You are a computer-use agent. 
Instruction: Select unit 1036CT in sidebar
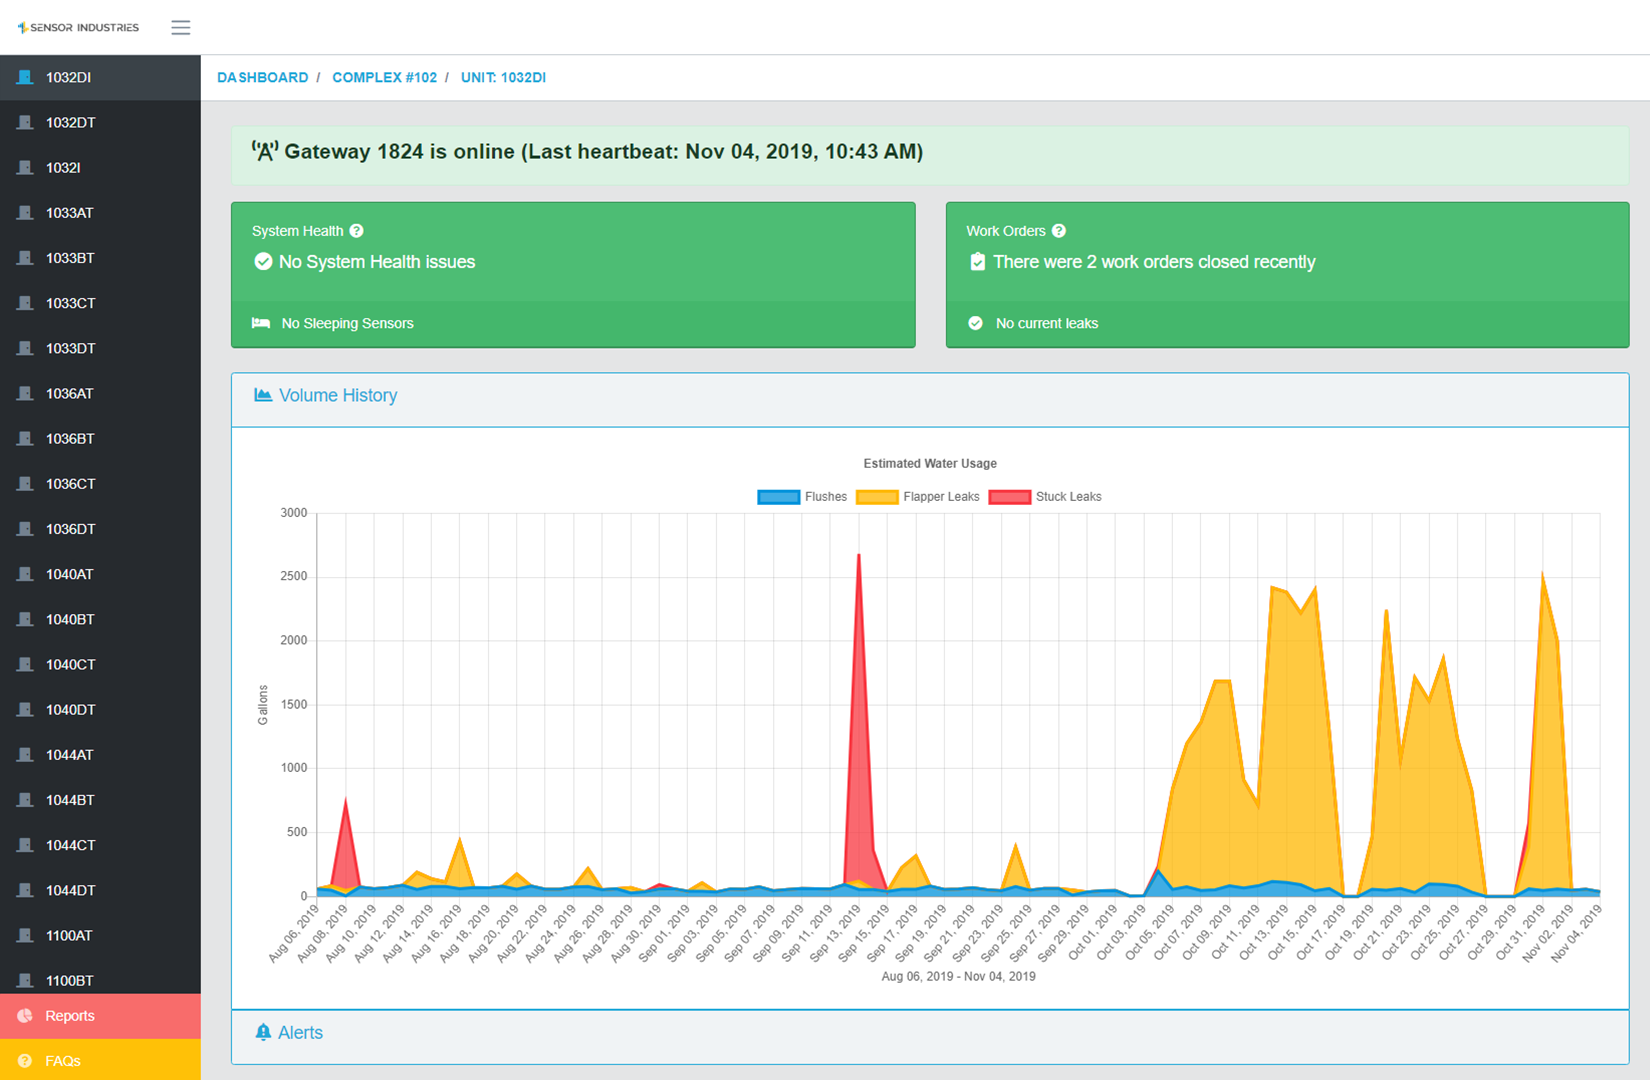100,483
